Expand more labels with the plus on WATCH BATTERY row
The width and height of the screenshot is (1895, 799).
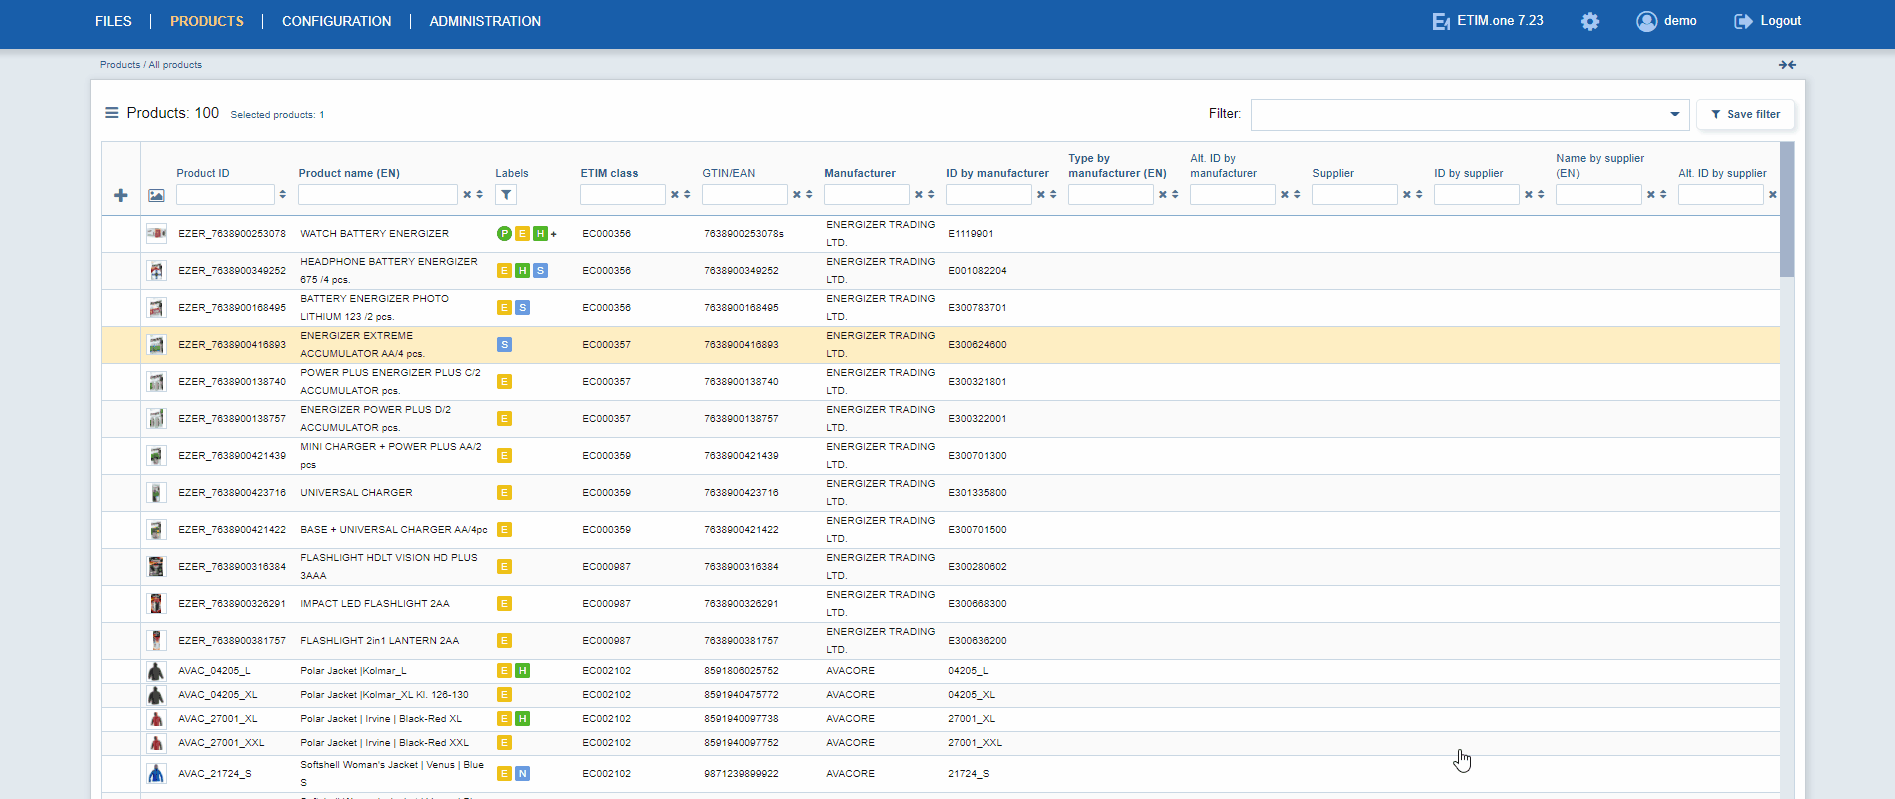[x=553, y=234]
